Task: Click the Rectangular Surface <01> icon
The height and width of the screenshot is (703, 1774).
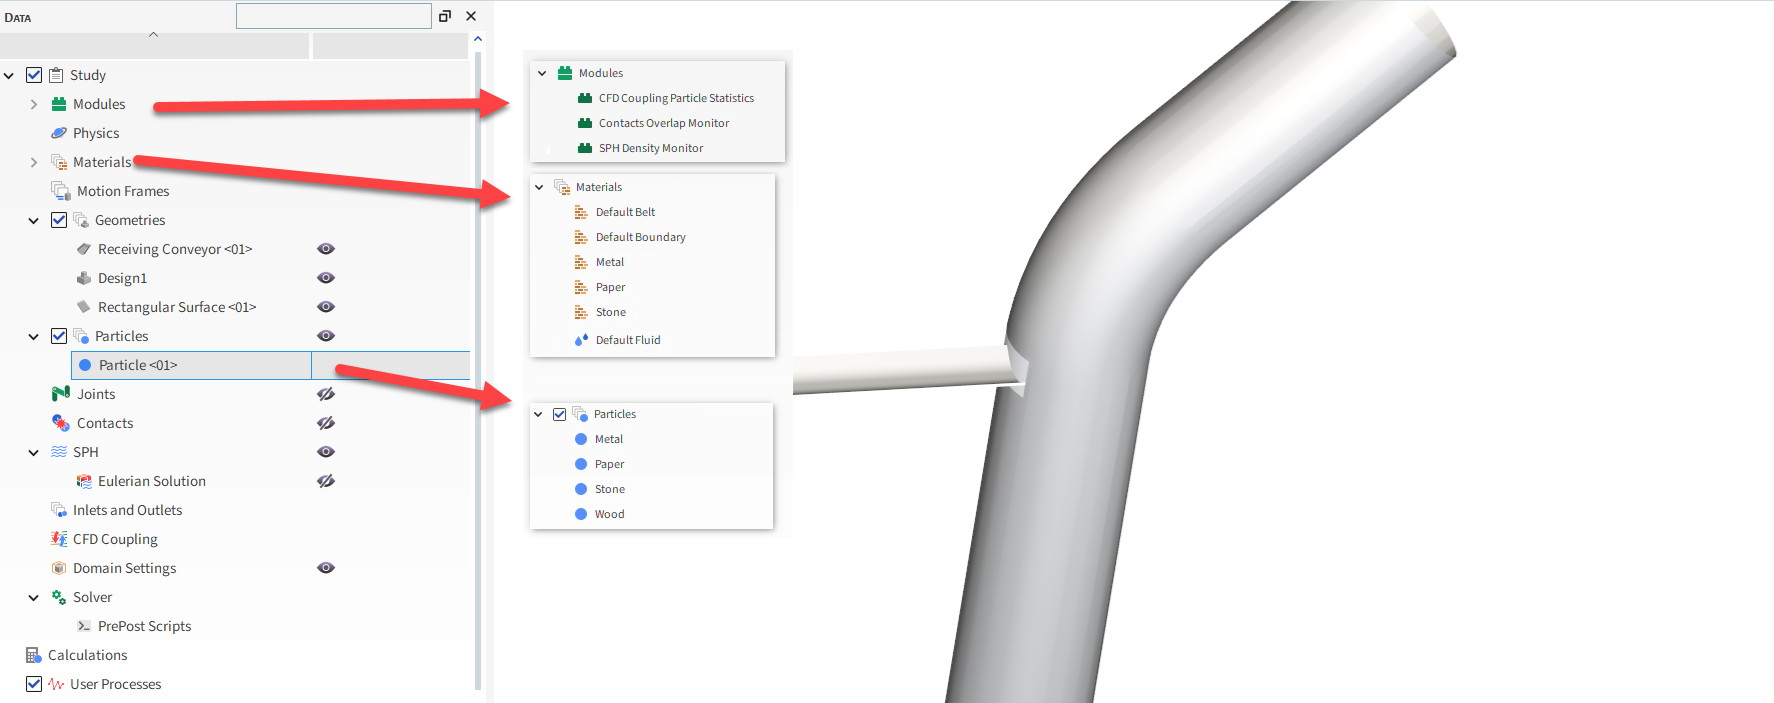Action: coord(84,307)
